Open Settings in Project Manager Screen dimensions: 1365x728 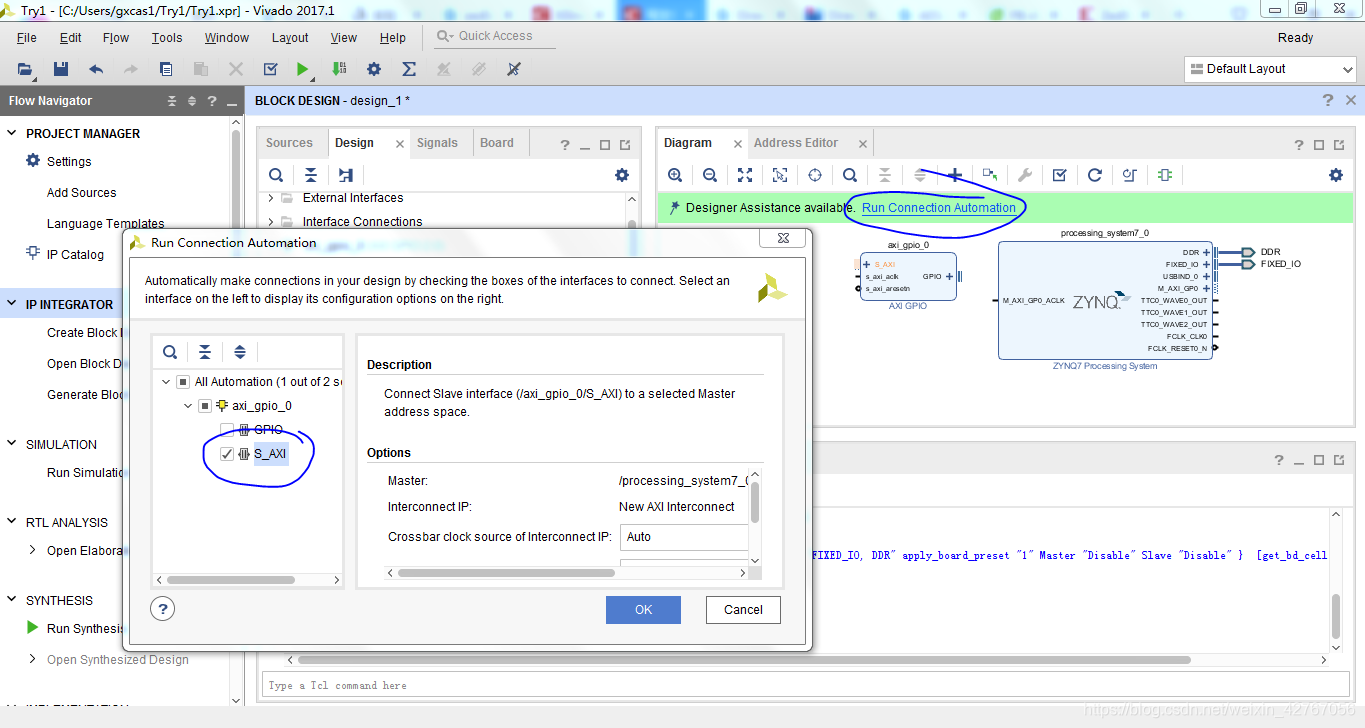pyautogui.click(x=69, y=162)
